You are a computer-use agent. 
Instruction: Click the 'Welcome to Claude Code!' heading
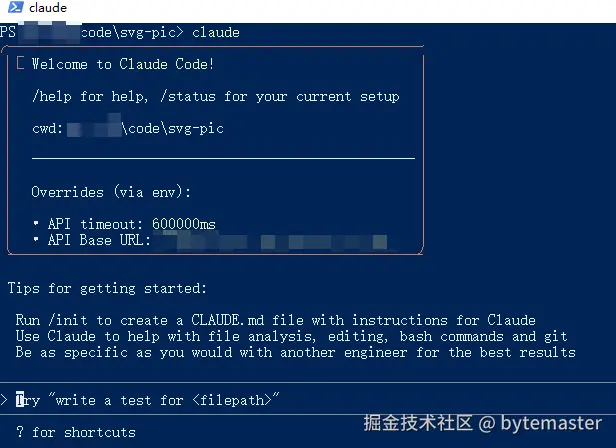pyautogui.click(x=123, y=64)
